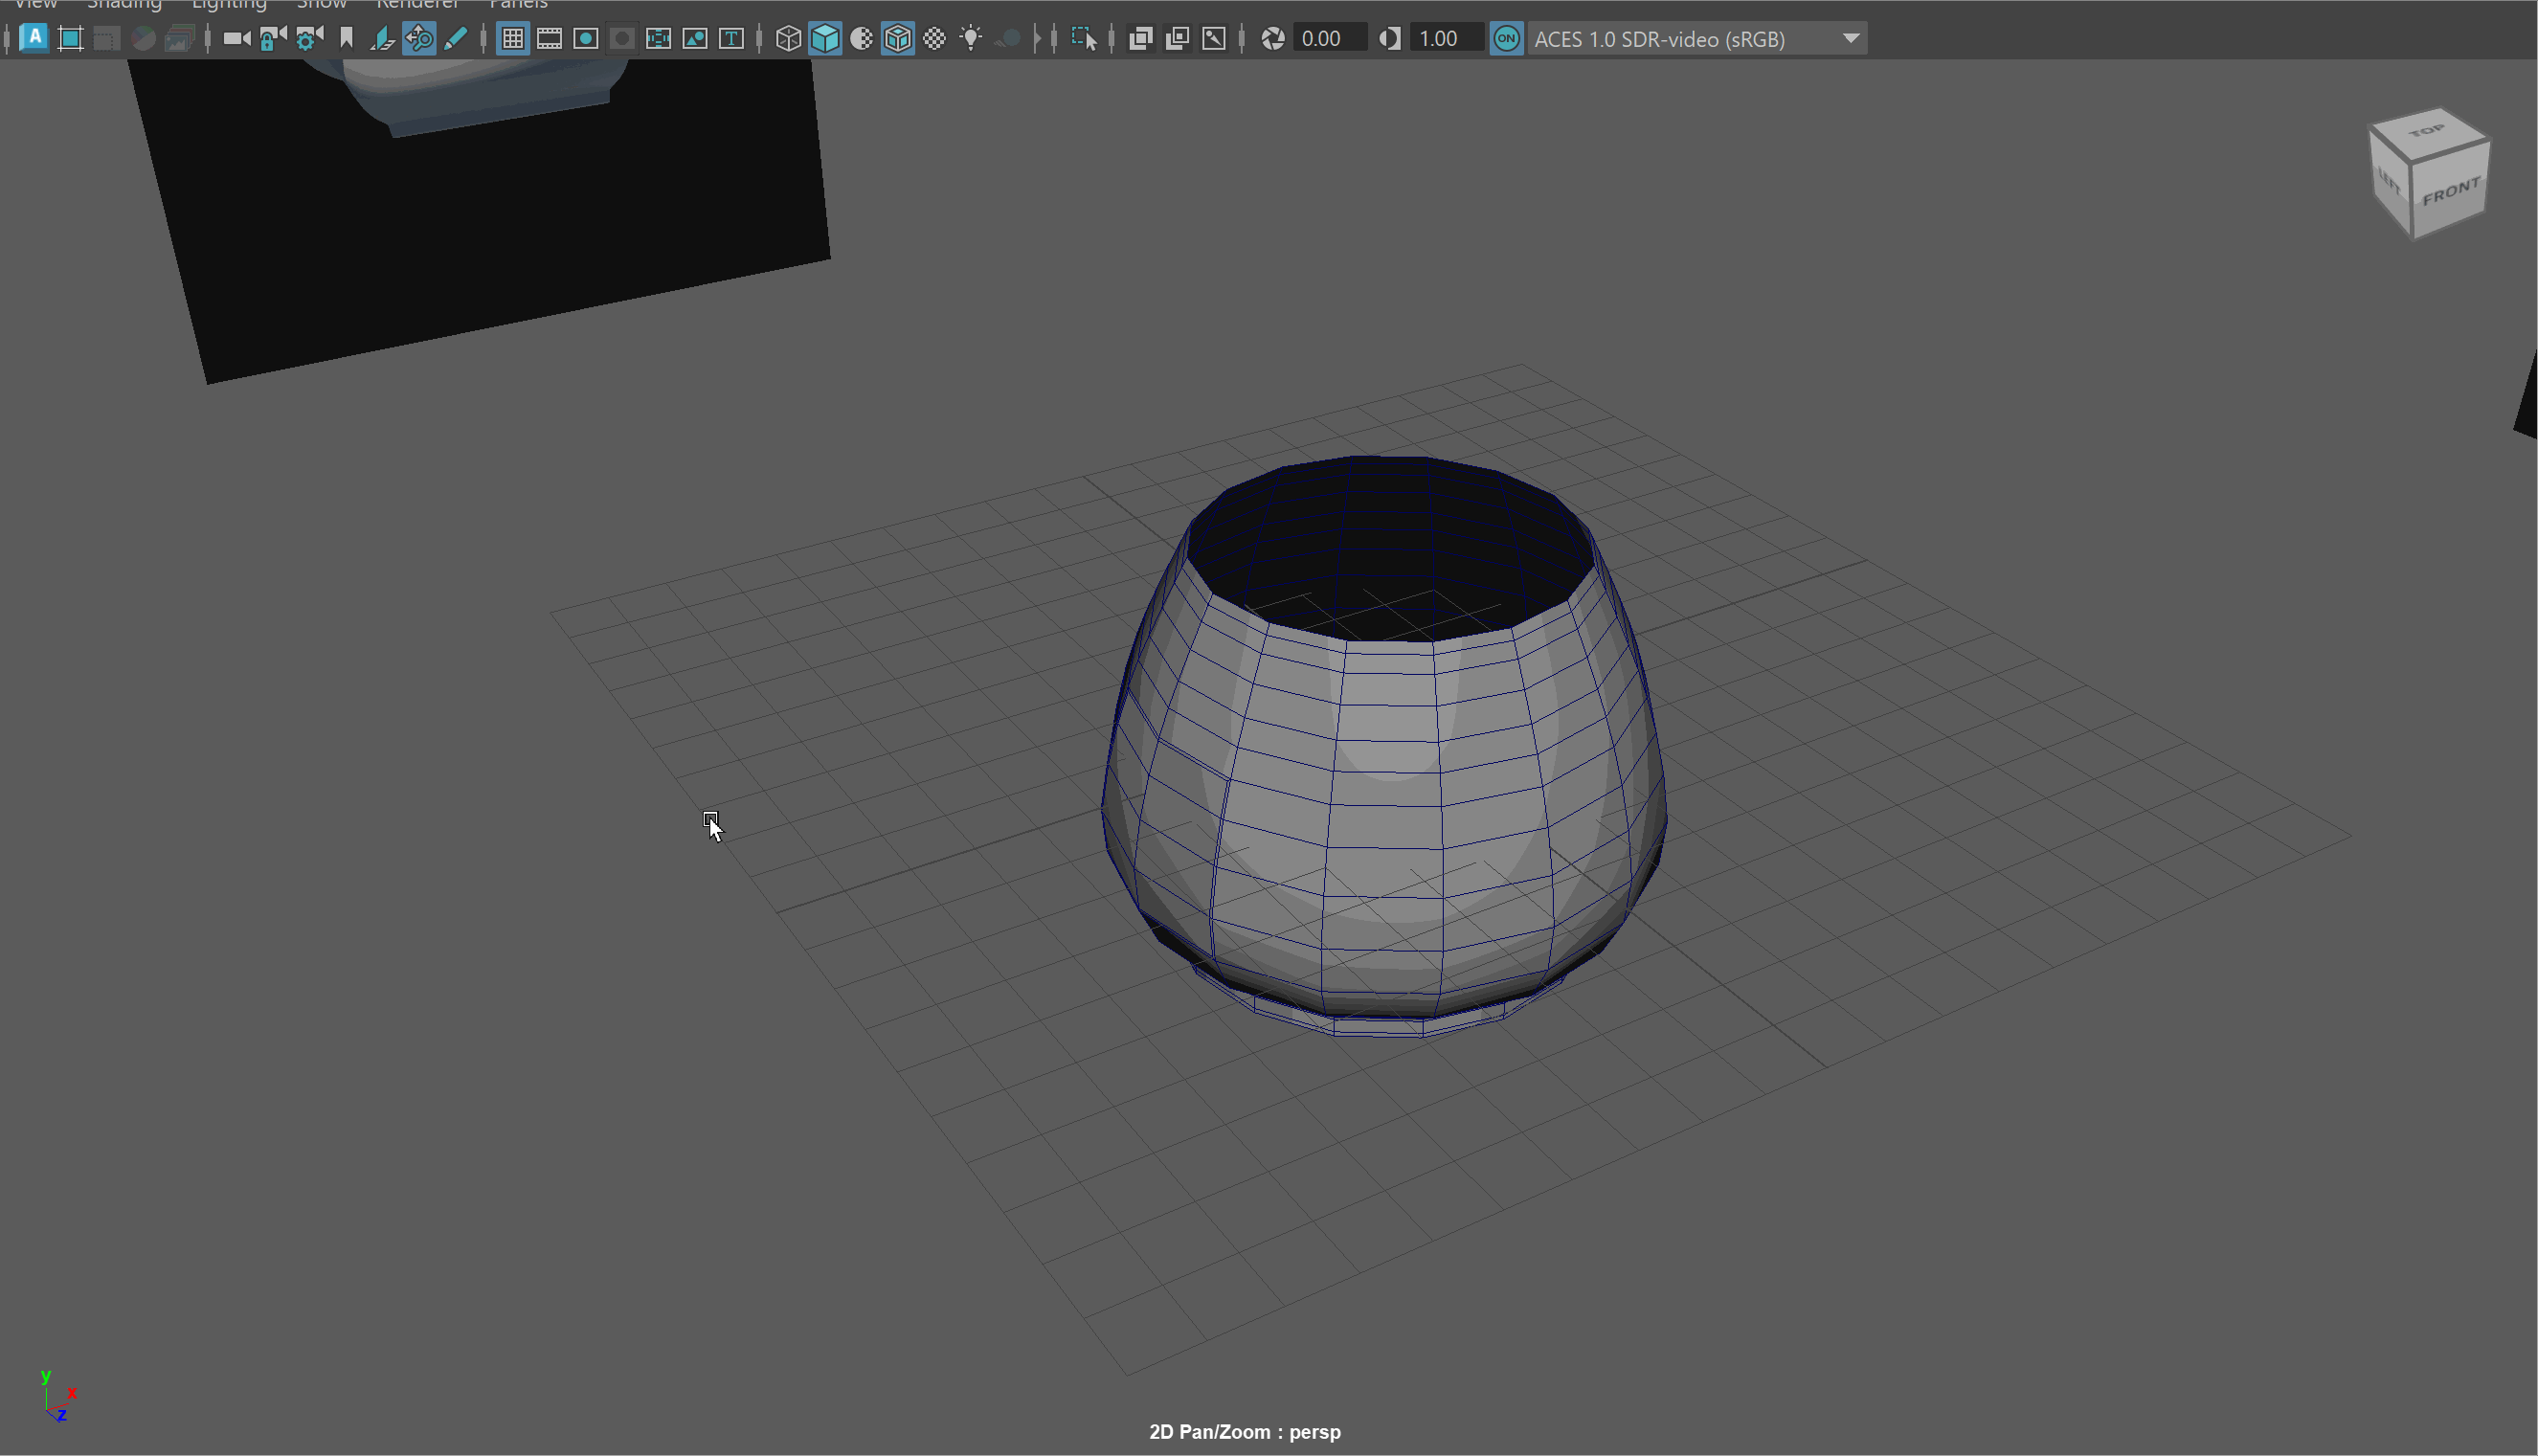Screen dimensions: 2538x1456
Task: Toggle 2D Pan/Zoom magnifier button
Action: 419,39
